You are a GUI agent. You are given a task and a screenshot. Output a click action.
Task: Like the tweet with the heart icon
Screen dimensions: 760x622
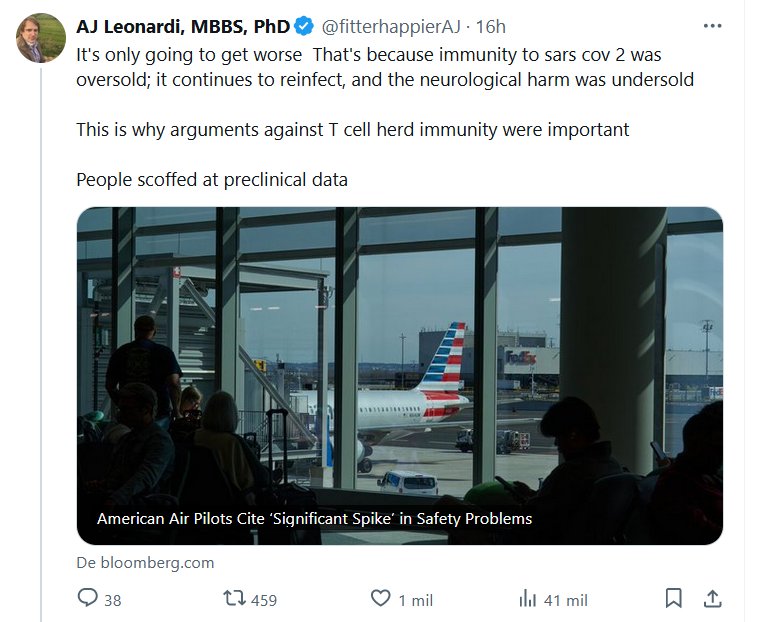[380, 599]
